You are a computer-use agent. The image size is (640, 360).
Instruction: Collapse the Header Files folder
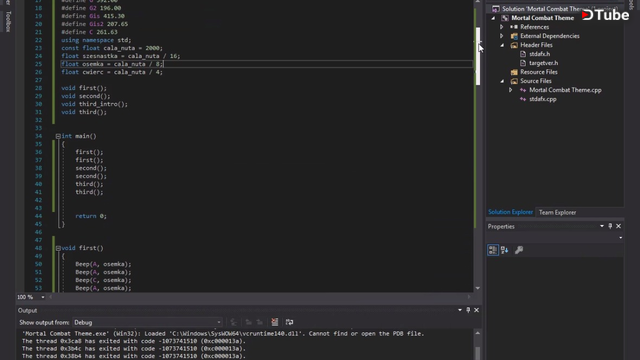(x=502, y=45)
